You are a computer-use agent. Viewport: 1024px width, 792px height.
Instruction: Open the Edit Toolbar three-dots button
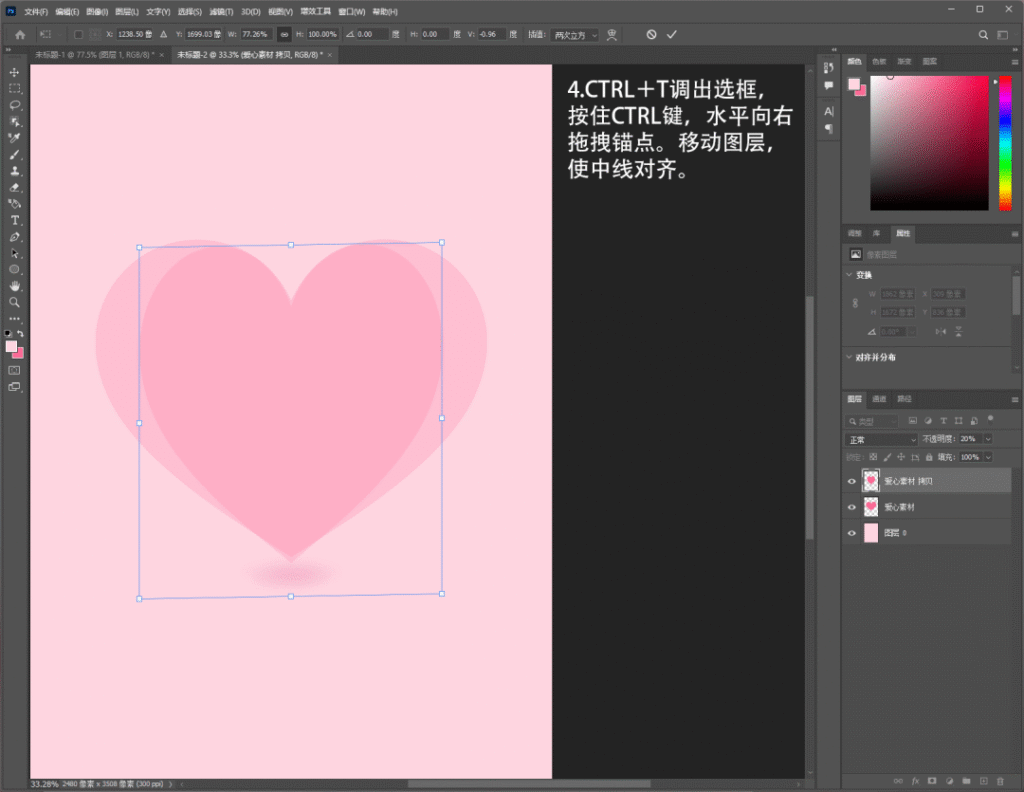[14, 319]
